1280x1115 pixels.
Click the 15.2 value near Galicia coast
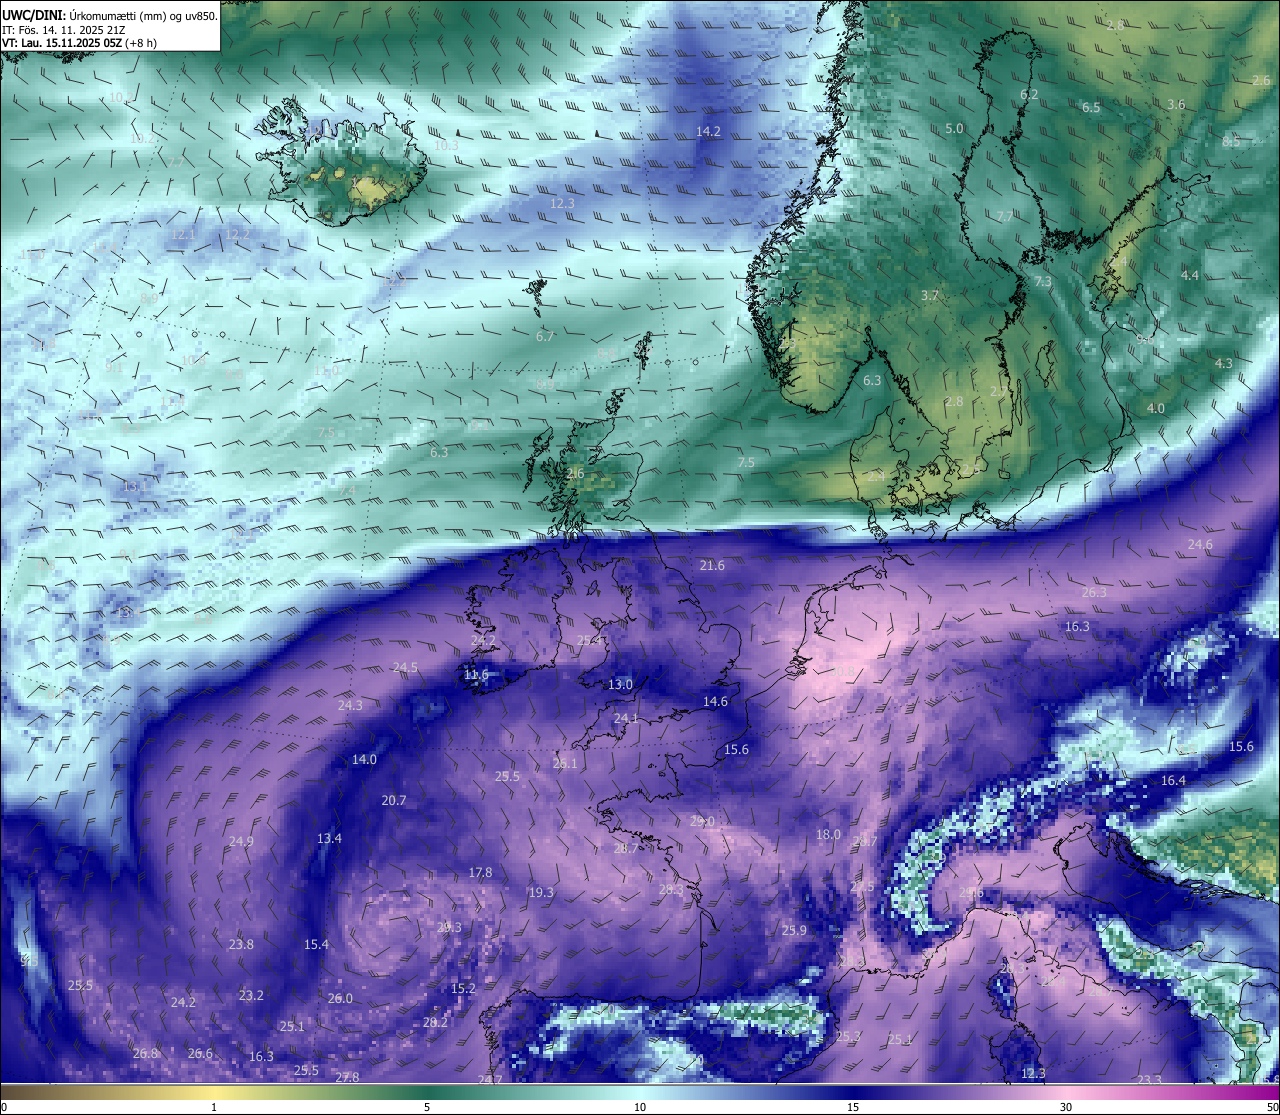tap(463, 988)
